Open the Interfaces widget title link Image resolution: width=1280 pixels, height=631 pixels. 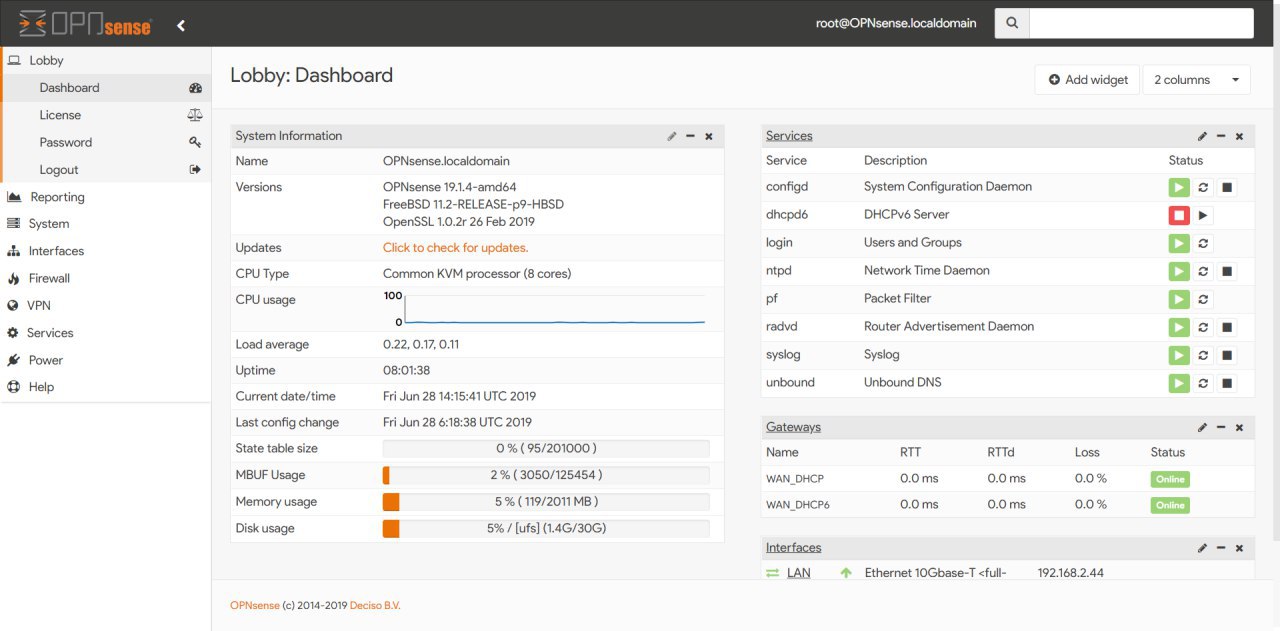[794, 548]
